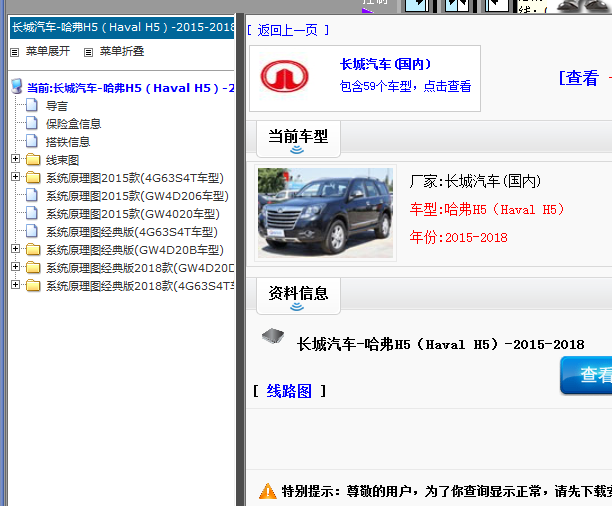
Task: Select 系统原理图2015款(4G63S4T车型) label
Action: 135,178
